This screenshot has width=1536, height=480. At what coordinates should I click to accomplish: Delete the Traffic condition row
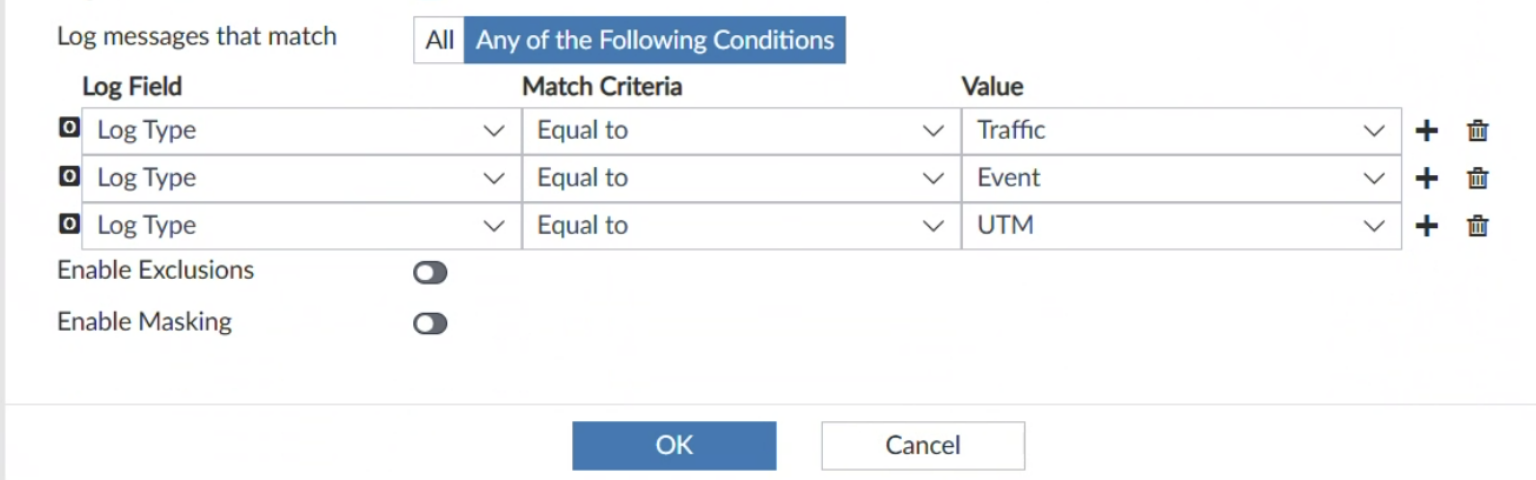1477,131
